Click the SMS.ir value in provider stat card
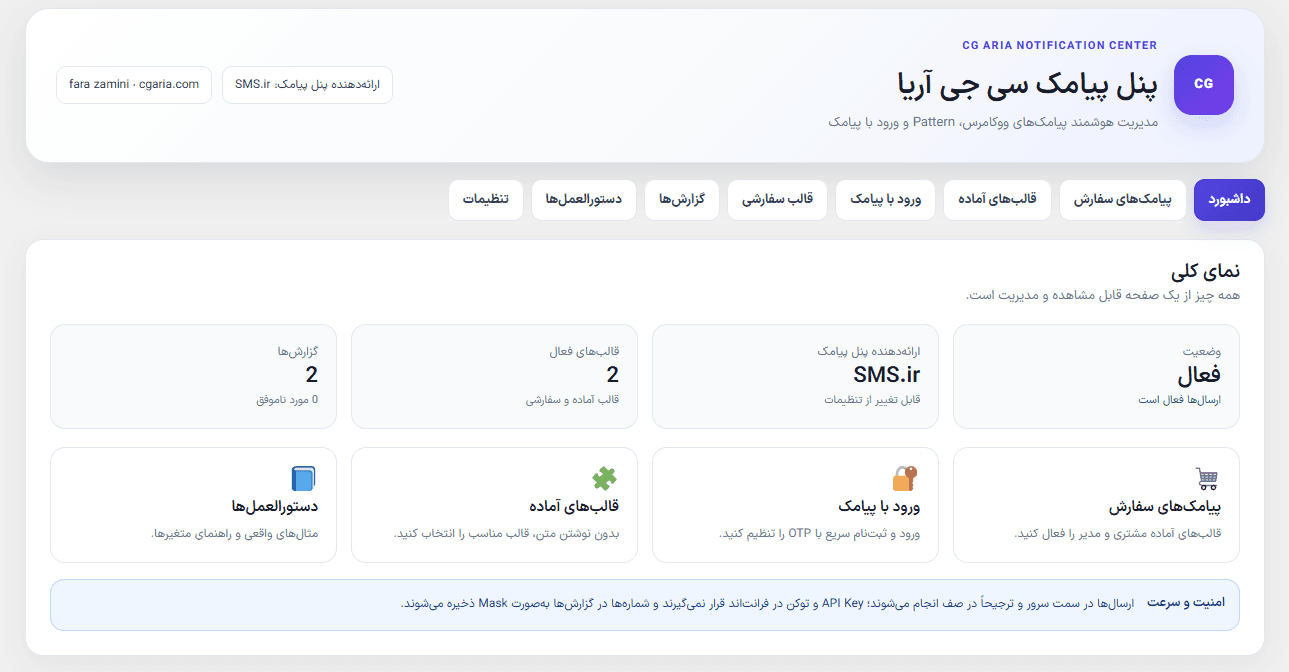Viewport: 1289px width, 672px height. pos(887,375)
